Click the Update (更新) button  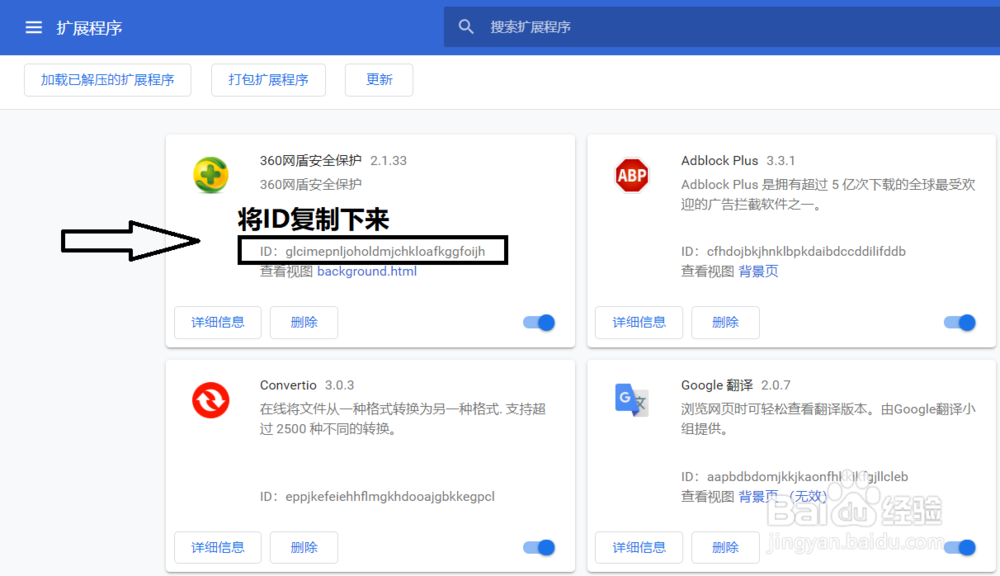[x=379, y=80]
